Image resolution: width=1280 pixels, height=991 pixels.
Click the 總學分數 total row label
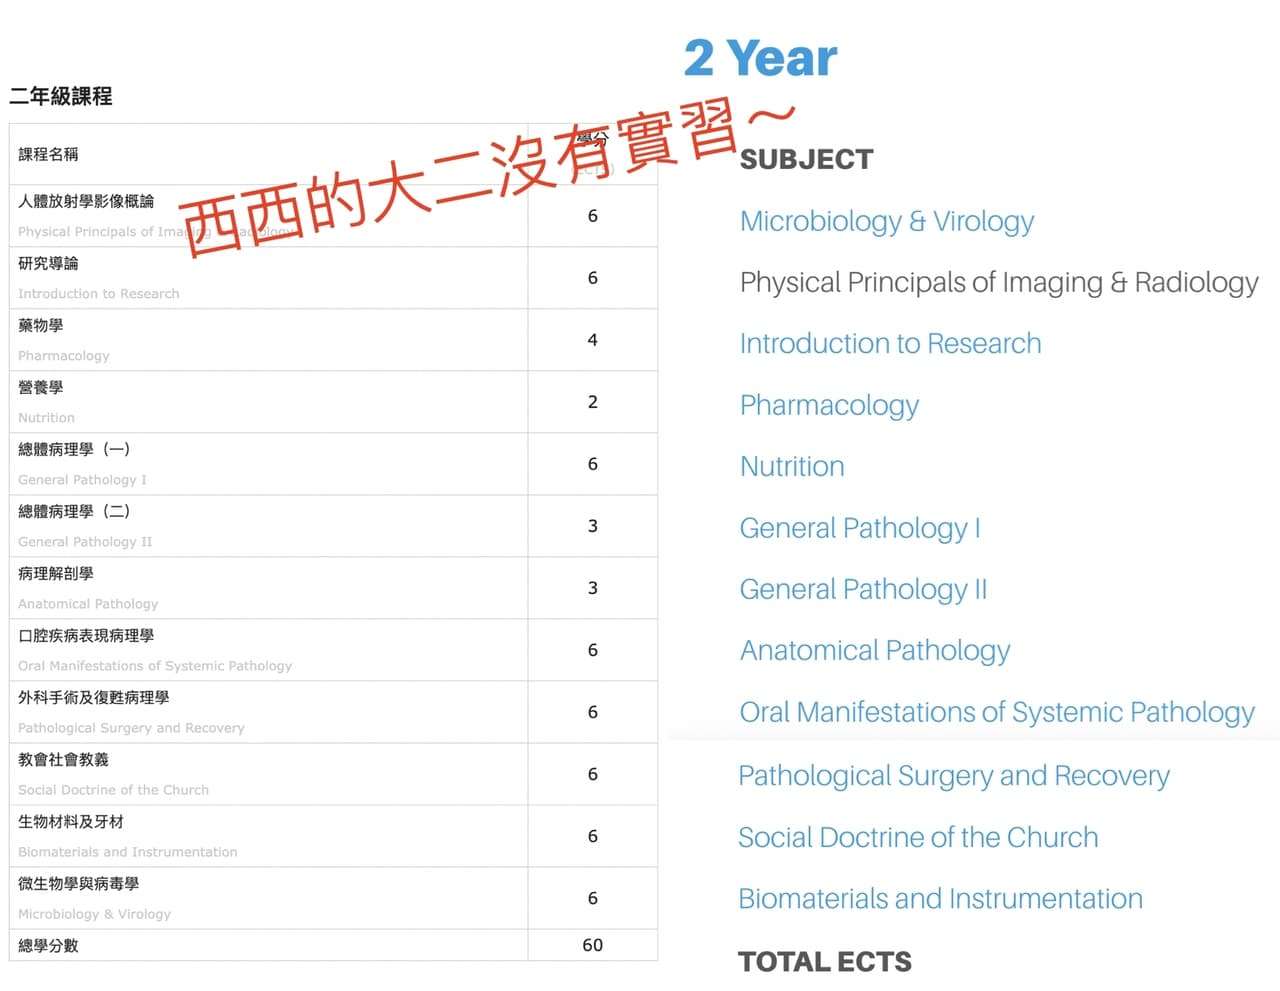(48, 945)
